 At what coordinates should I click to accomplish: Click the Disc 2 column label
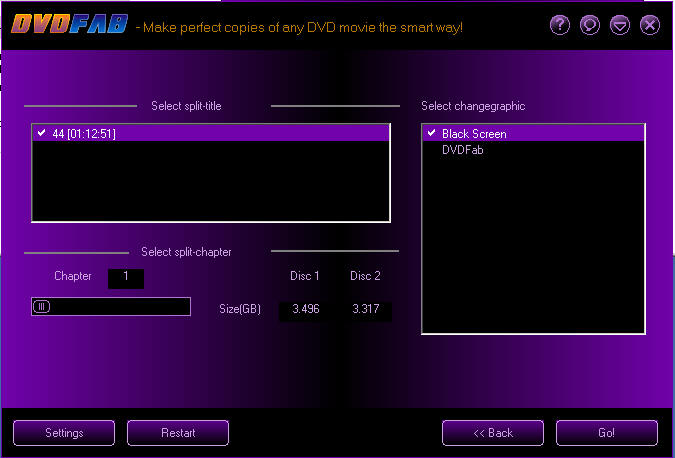coord(365,276)
